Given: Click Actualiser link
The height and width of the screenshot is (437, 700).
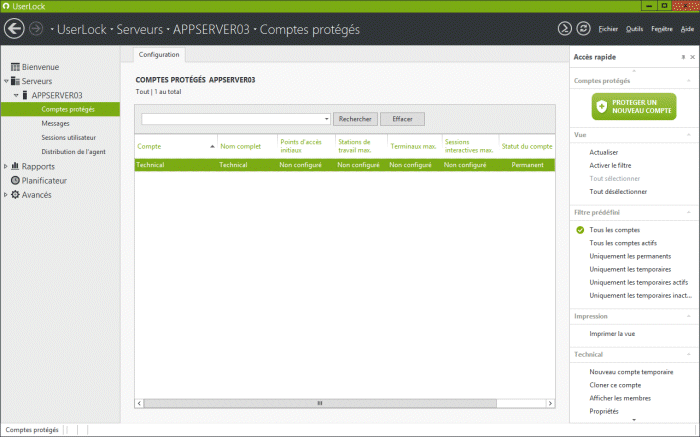Looking at the screenshot, I should coord(604,152).
